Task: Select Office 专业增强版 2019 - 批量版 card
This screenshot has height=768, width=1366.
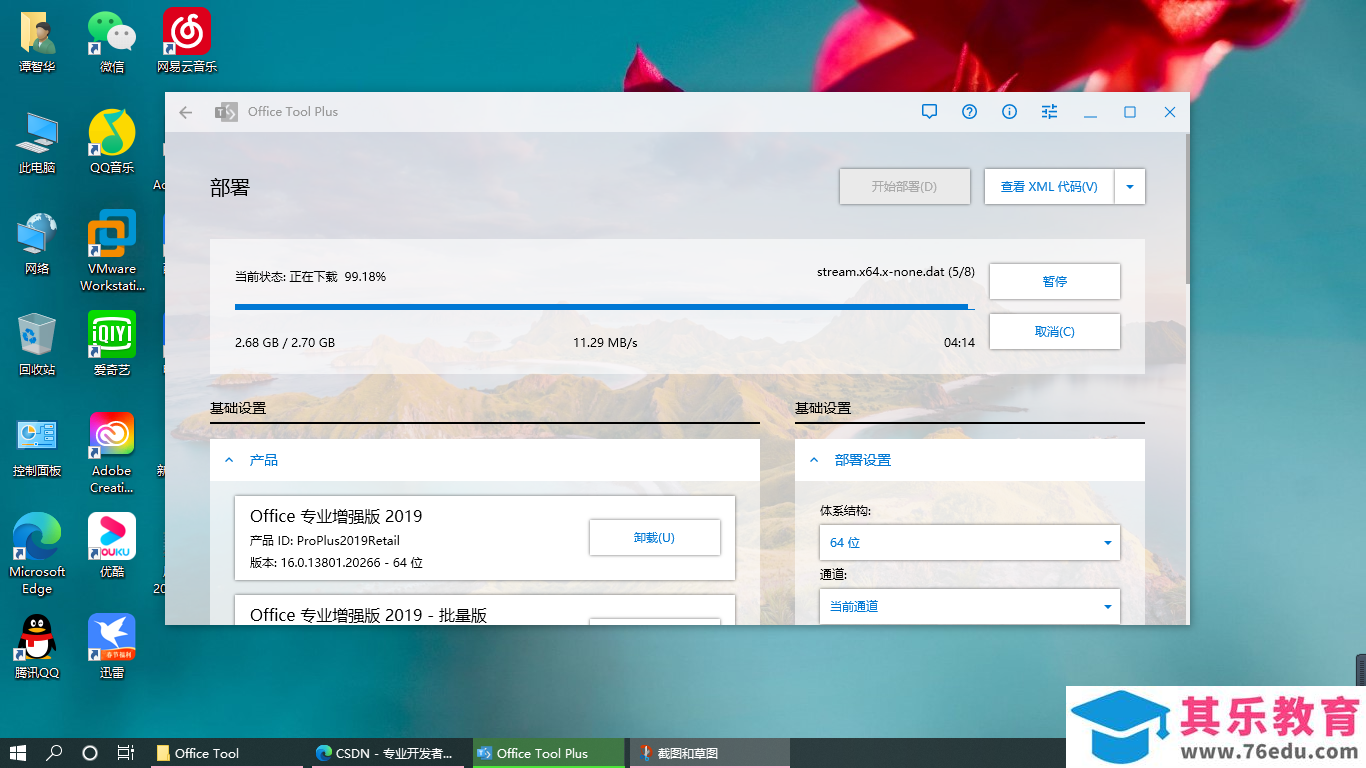Action: 485,610
